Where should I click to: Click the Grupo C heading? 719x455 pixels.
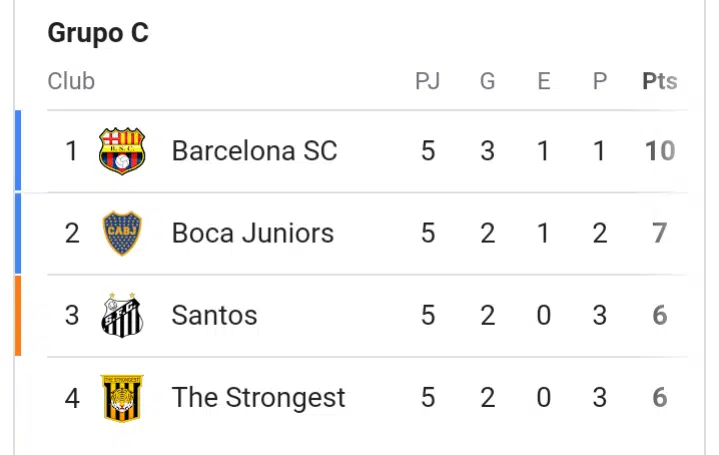(98, 33)
